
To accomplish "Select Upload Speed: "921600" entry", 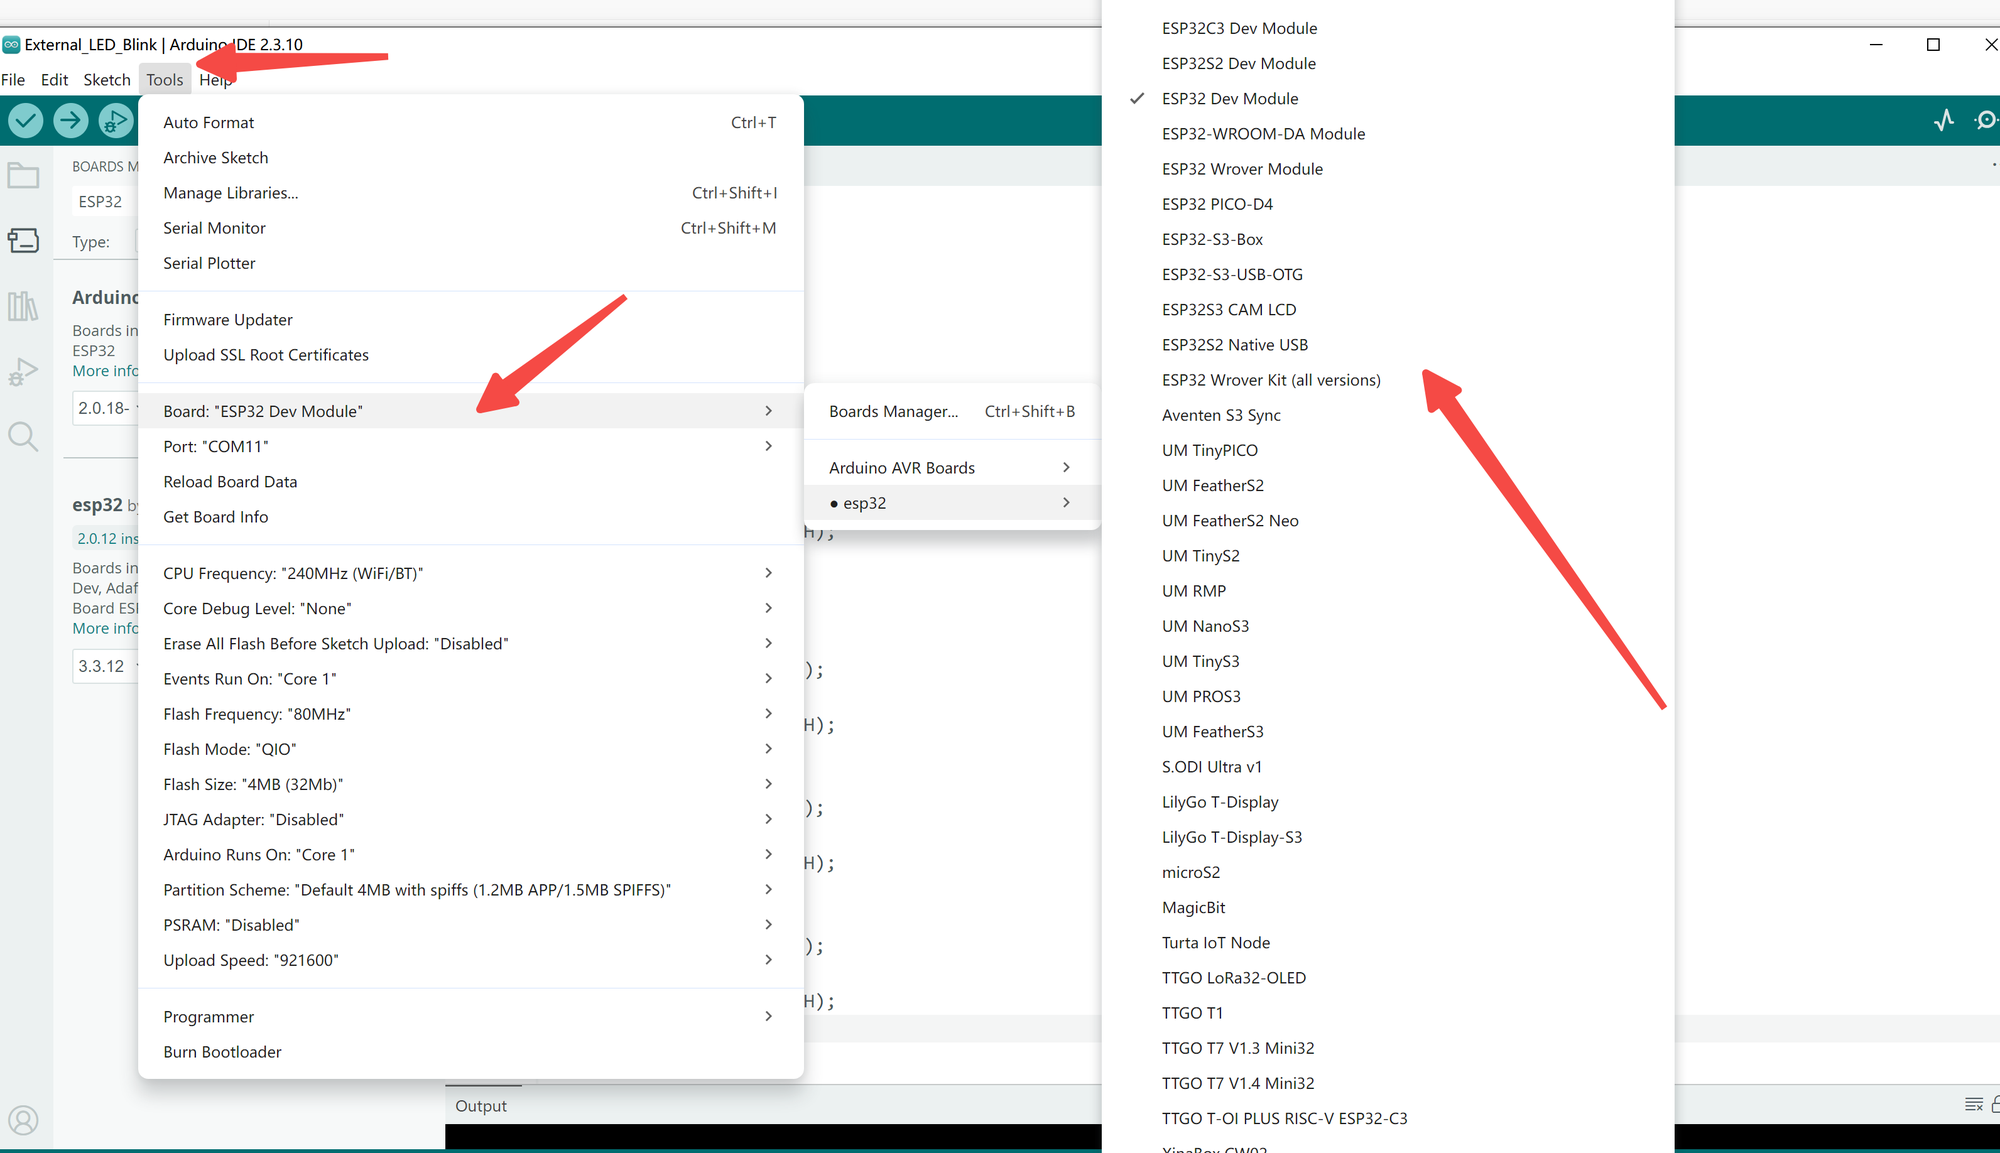I will [470, 960].
